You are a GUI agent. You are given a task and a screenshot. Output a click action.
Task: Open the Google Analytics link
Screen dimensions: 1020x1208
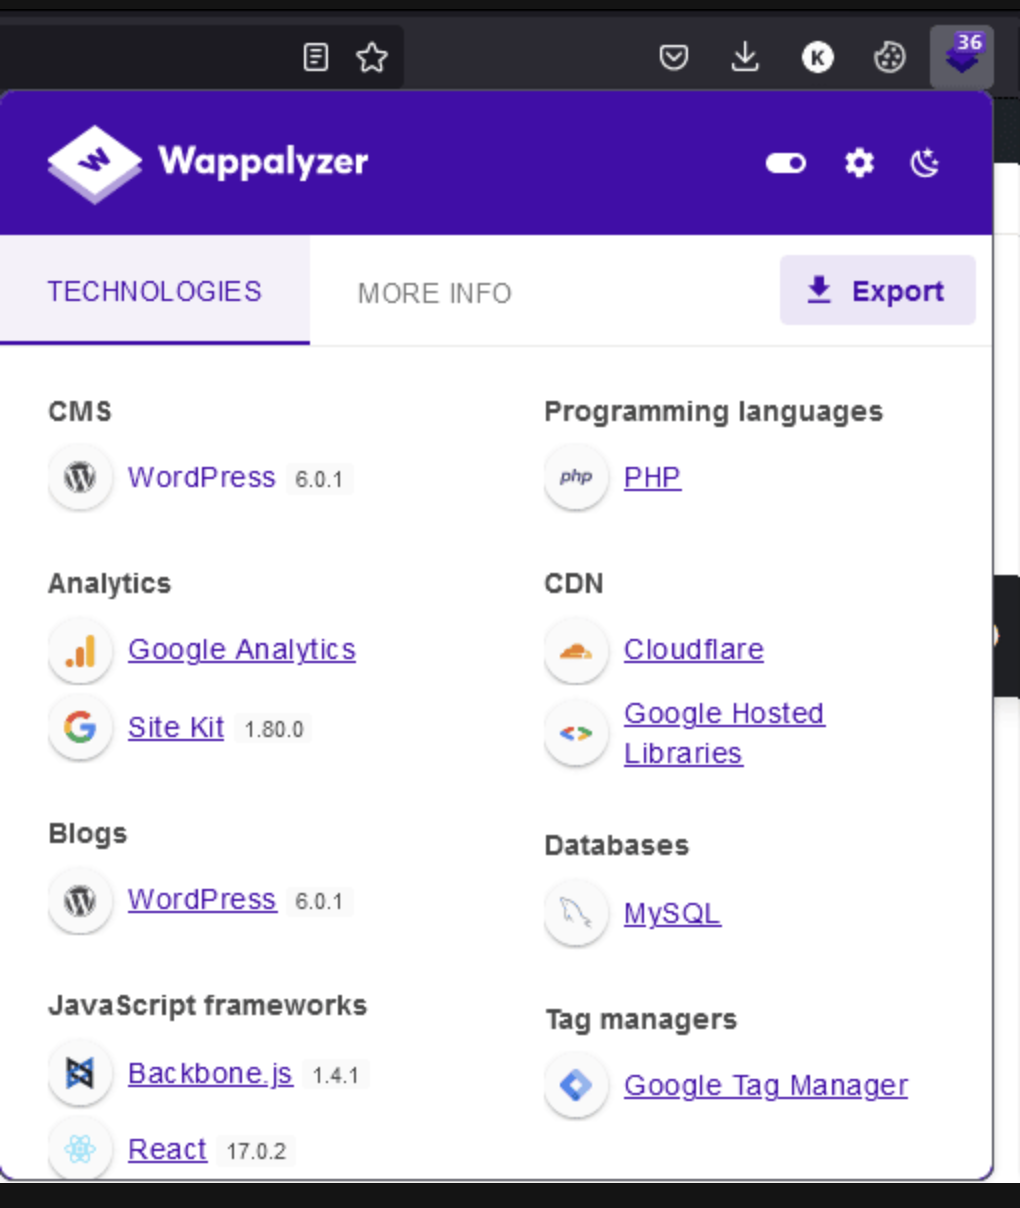point(242,649)
